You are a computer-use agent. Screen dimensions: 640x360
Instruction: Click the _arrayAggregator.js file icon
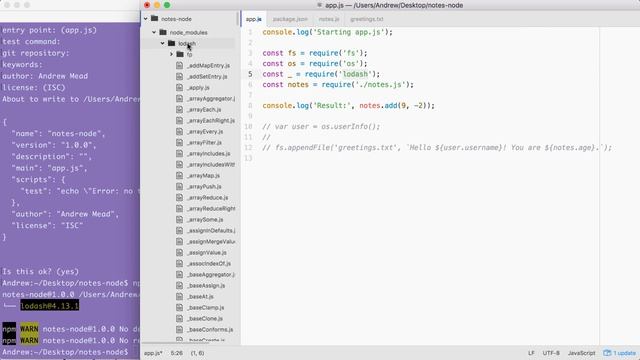coord(179,98)
